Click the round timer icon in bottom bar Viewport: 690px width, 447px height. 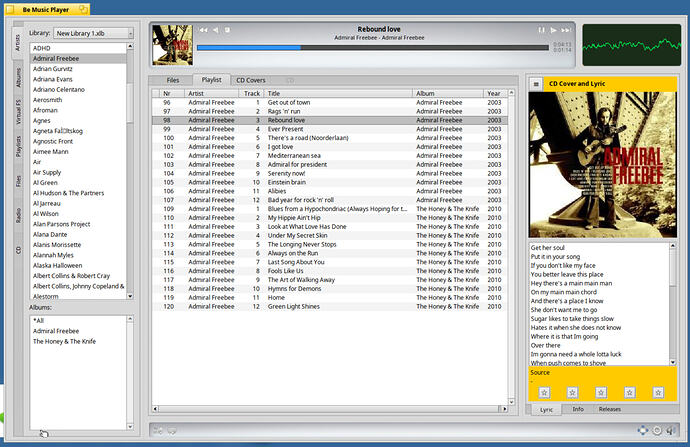657,431
